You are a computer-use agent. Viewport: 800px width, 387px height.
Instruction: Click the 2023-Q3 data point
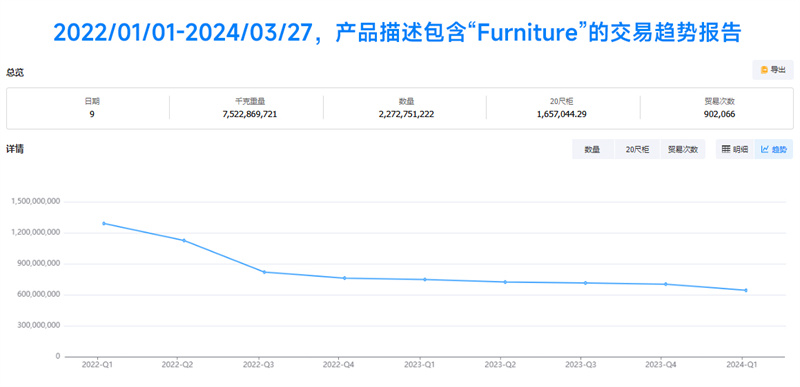[585, 283]
